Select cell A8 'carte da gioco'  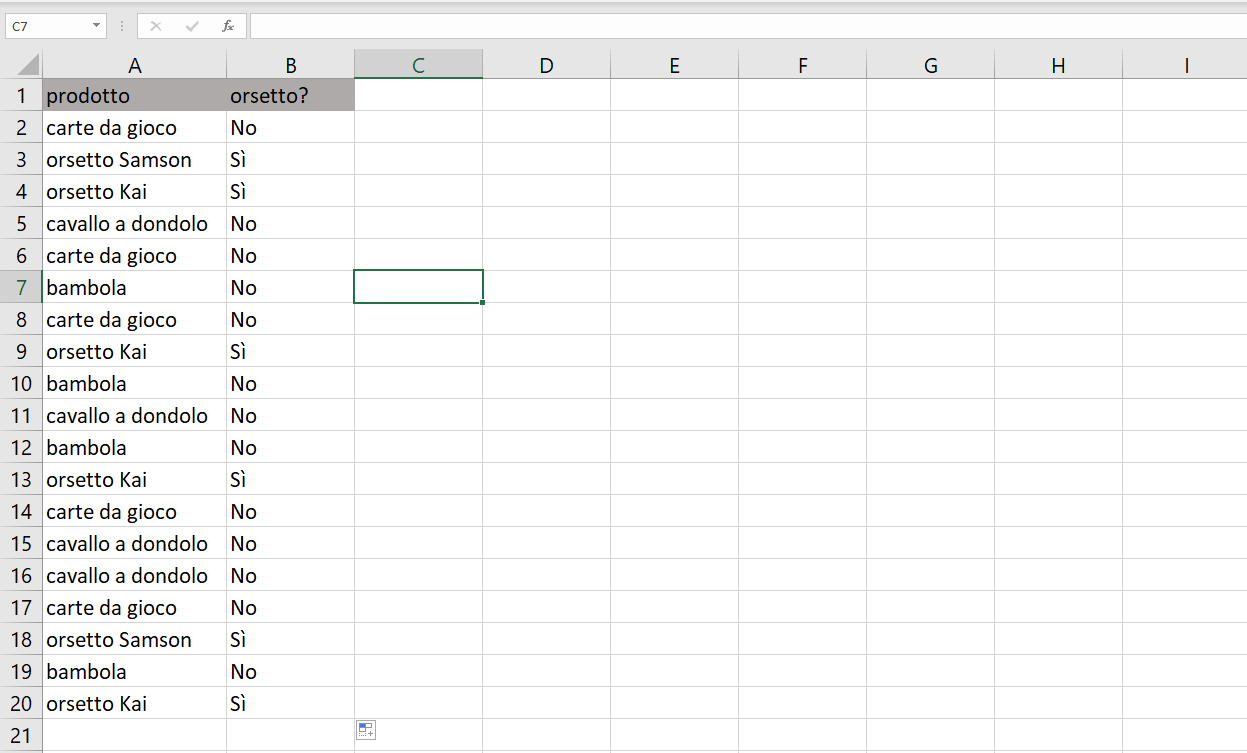[x=134, y=319]
